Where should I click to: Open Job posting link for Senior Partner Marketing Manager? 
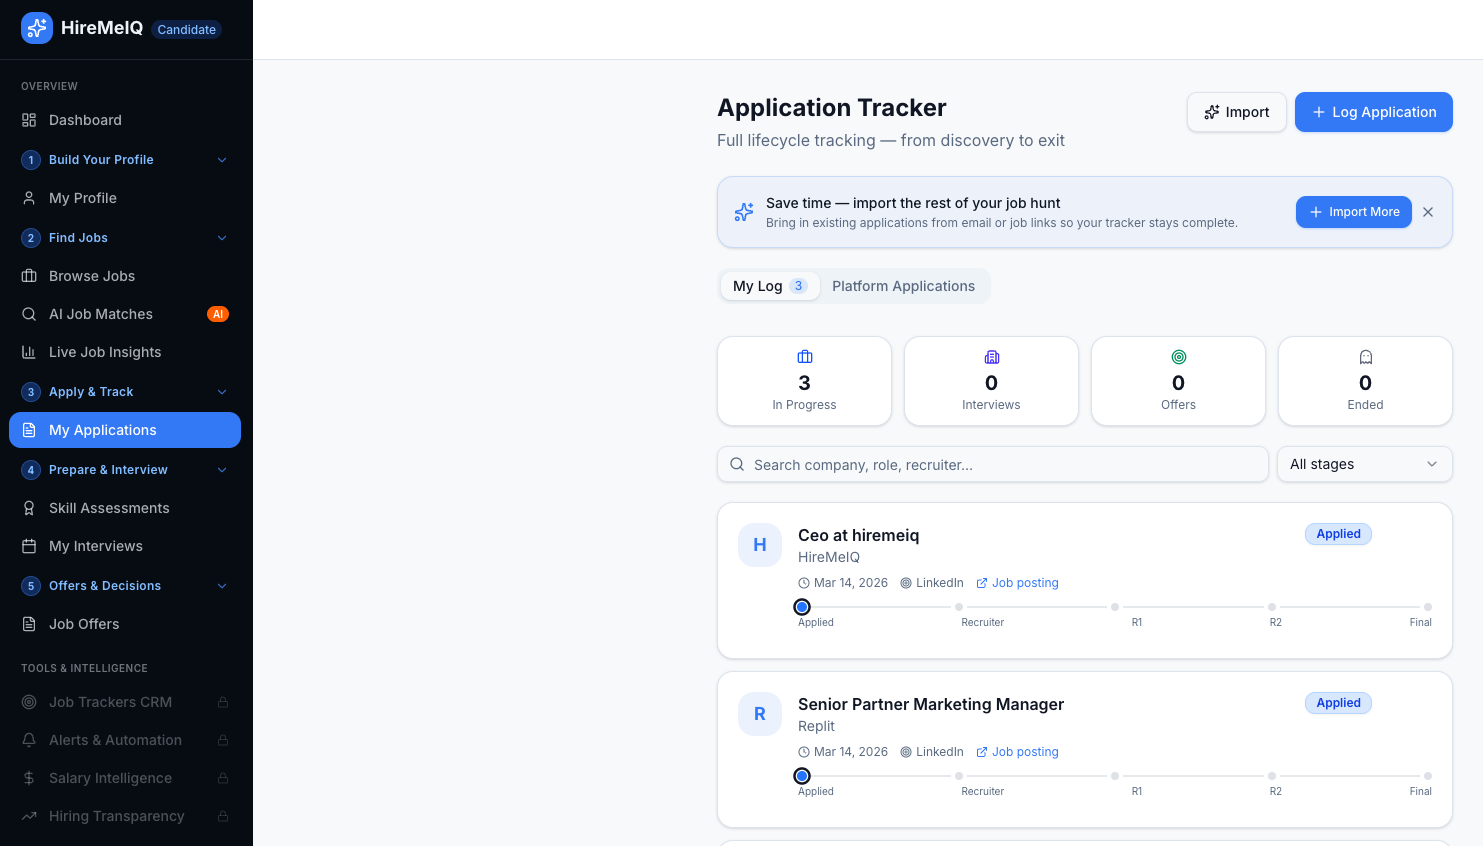coord(1017,752)
